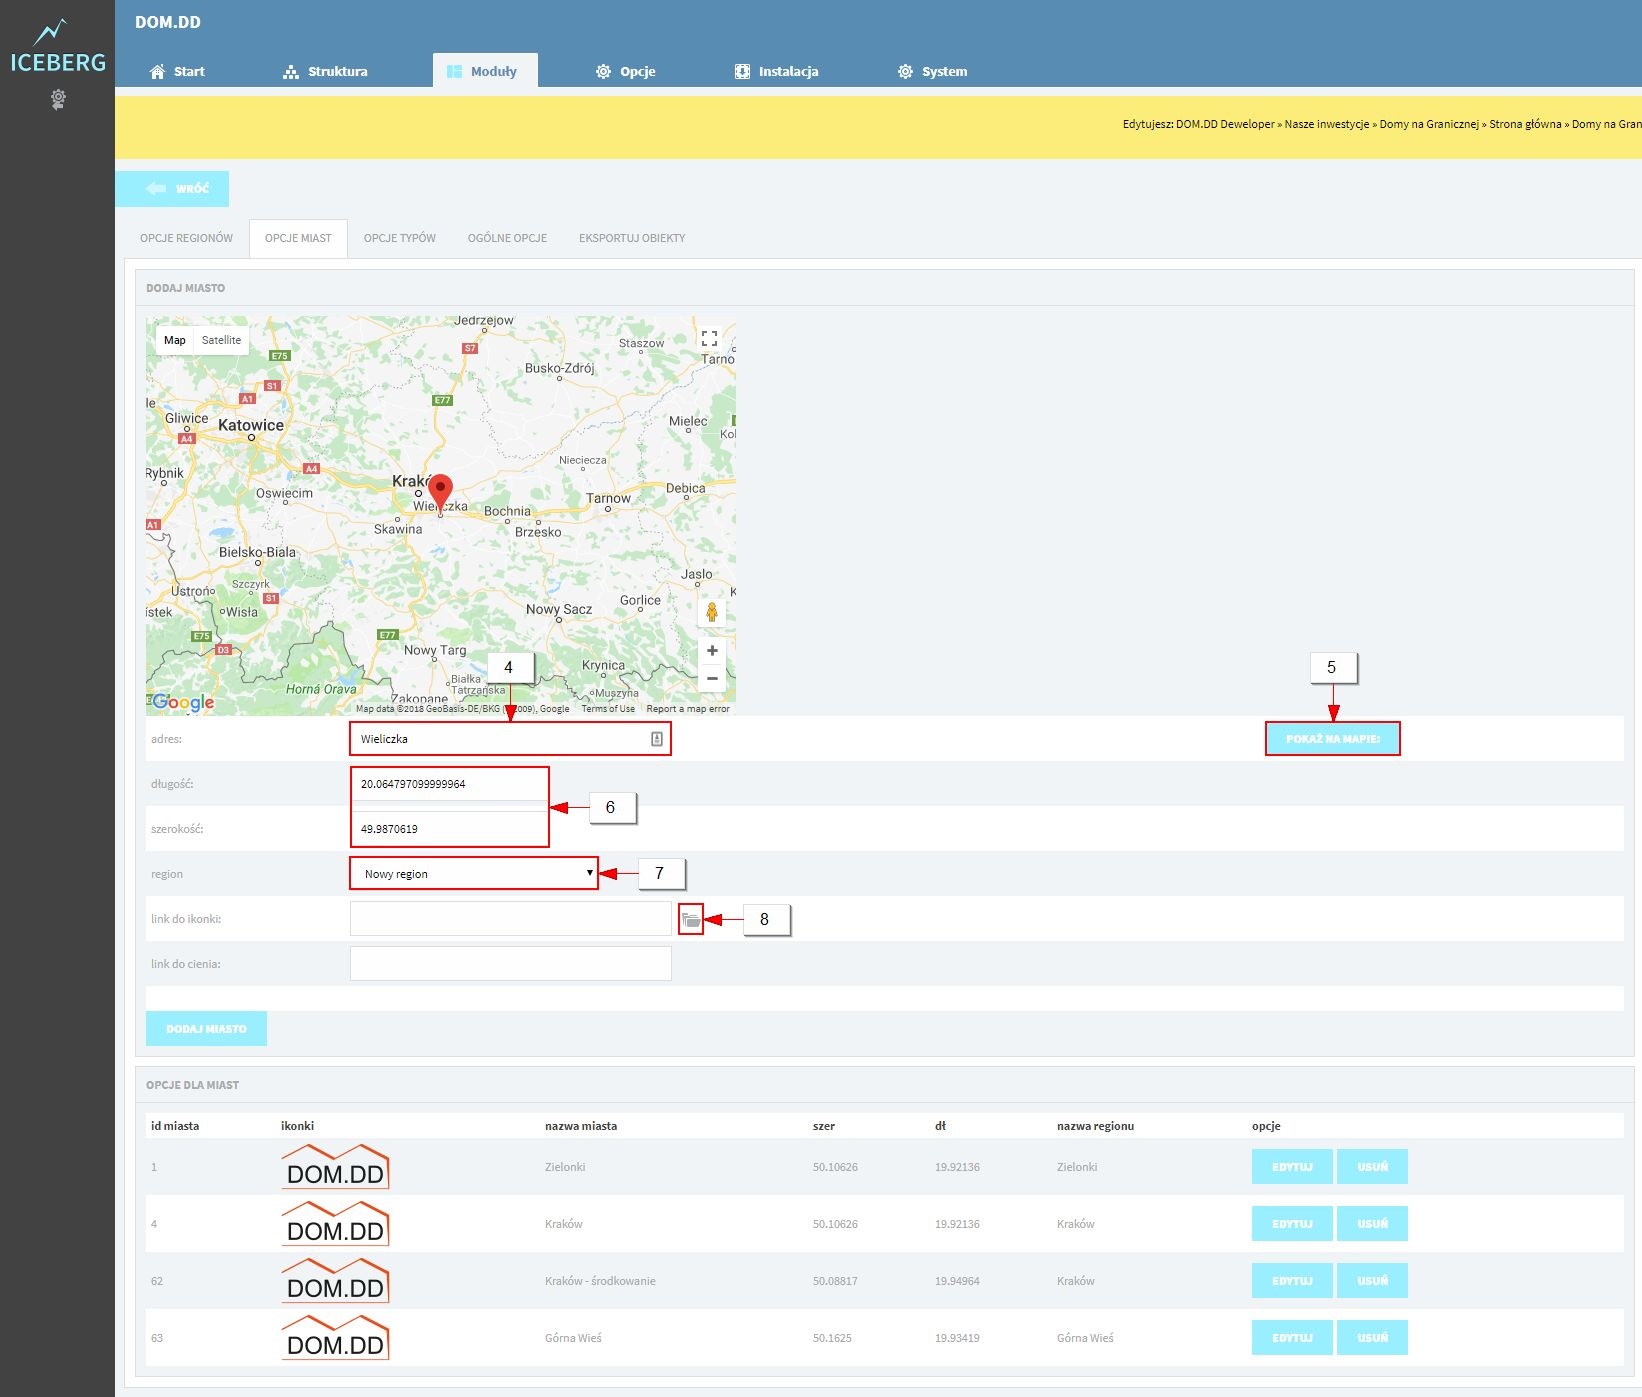Viewport: 1642px width, 1397px height.
Task: Click the DOM.DD icon in the Kraków row
Action: [336, 1224]
